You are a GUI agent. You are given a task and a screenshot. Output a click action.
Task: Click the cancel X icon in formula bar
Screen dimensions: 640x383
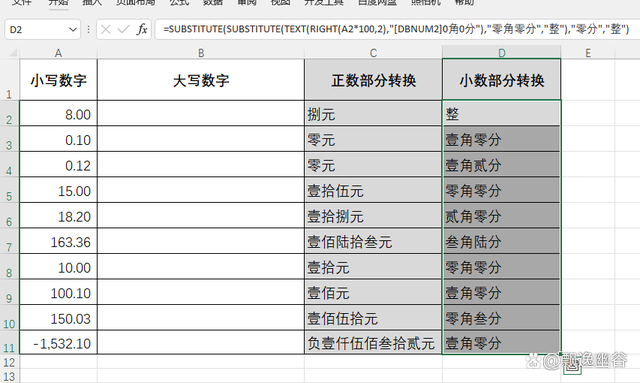(x=106, y=29)
